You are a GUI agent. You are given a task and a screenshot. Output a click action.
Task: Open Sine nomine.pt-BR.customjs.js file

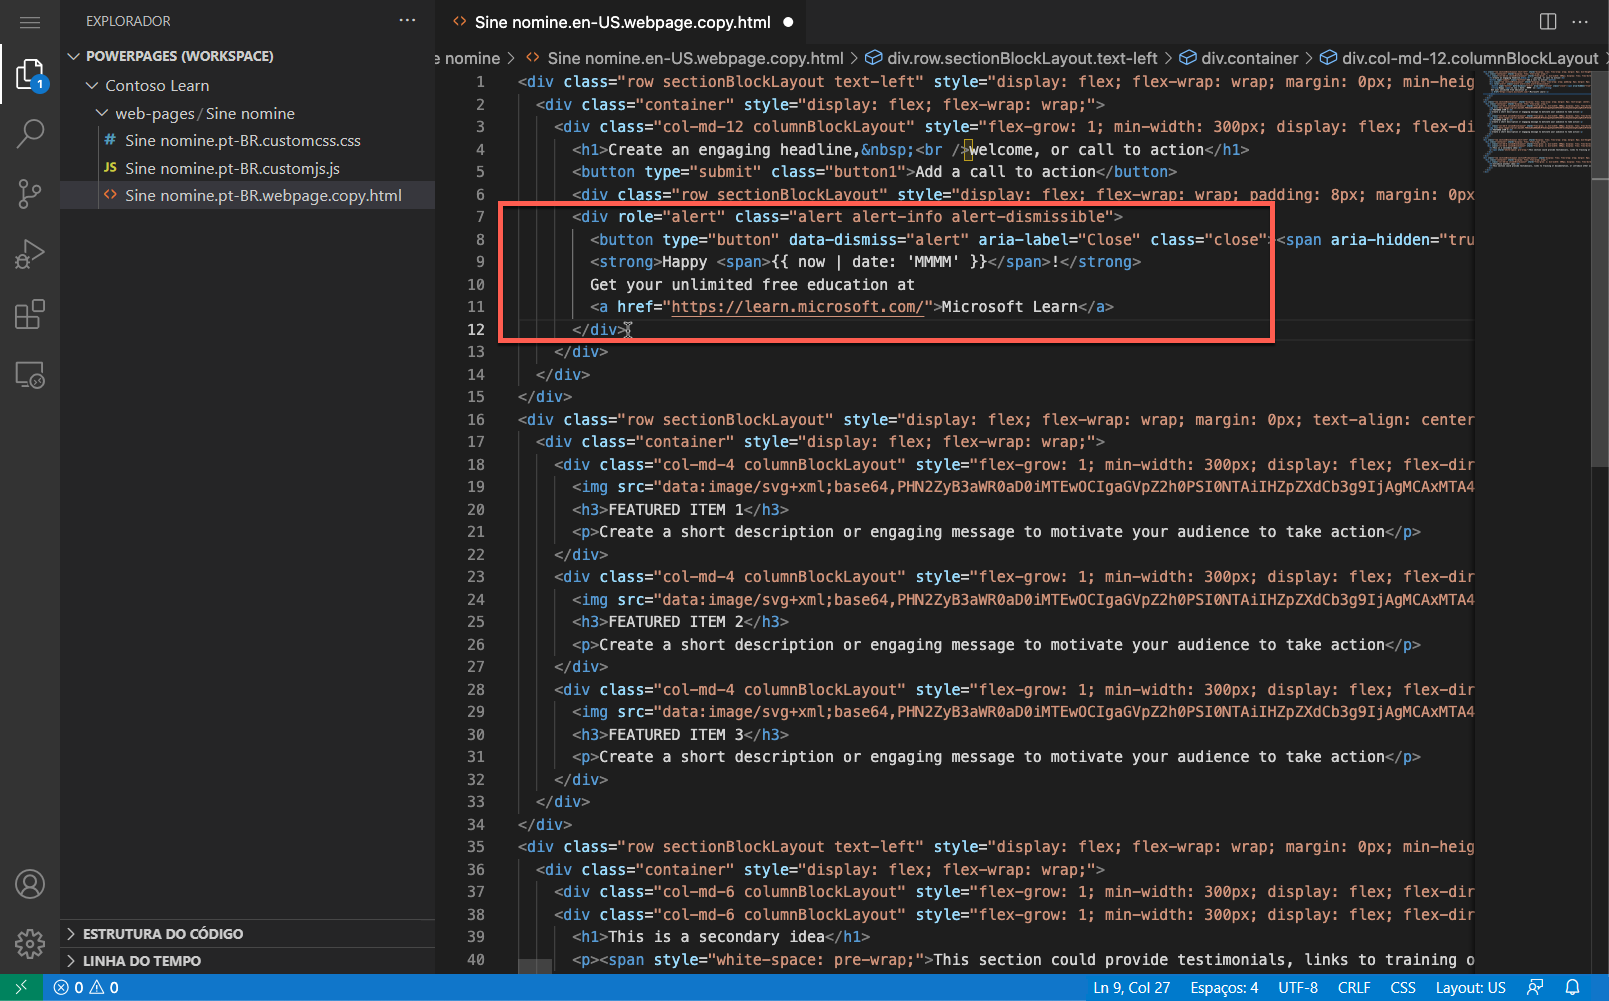pyautogui.click(x=232, y=168)
